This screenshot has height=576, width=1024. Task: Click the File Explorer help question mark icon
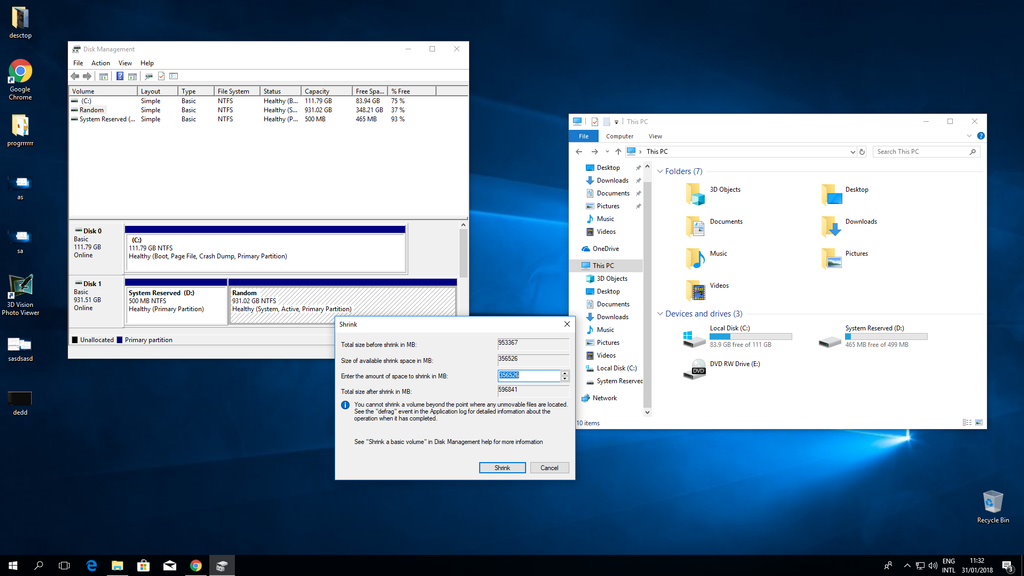point(980,136)
